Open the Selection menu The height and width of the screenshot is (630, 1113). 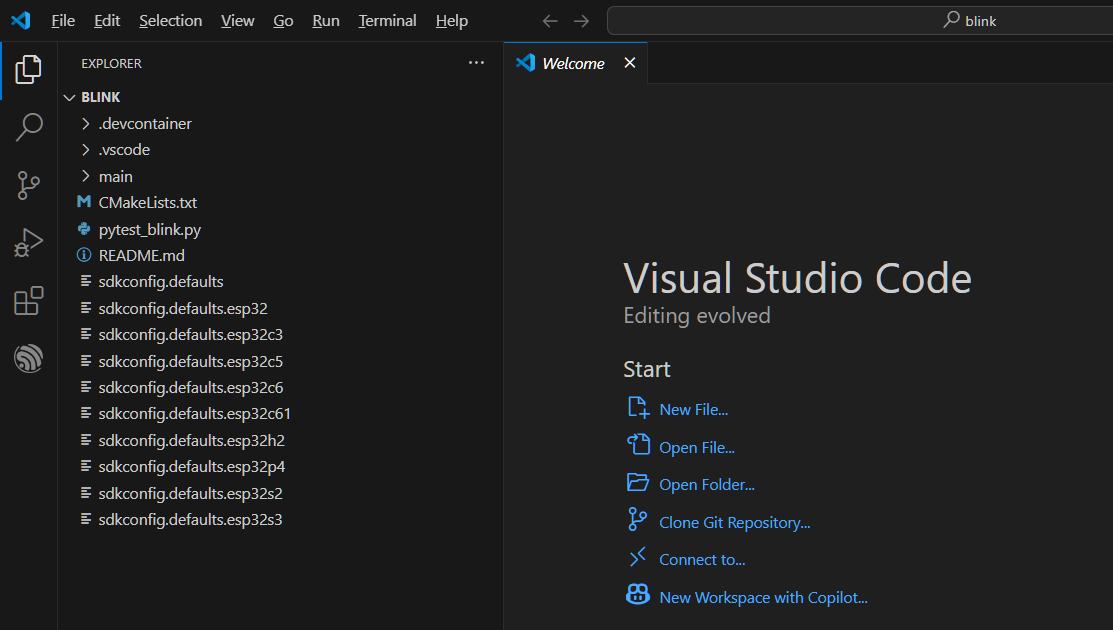point(170,21)
